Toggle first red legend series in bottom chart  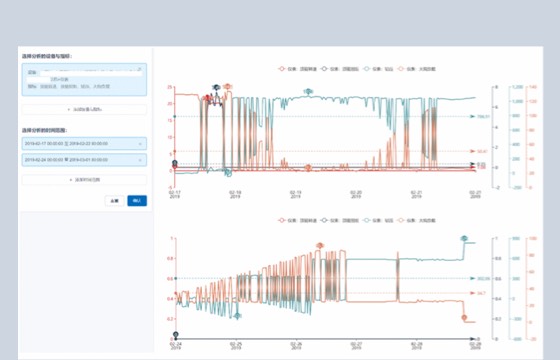tap(298, 220)
